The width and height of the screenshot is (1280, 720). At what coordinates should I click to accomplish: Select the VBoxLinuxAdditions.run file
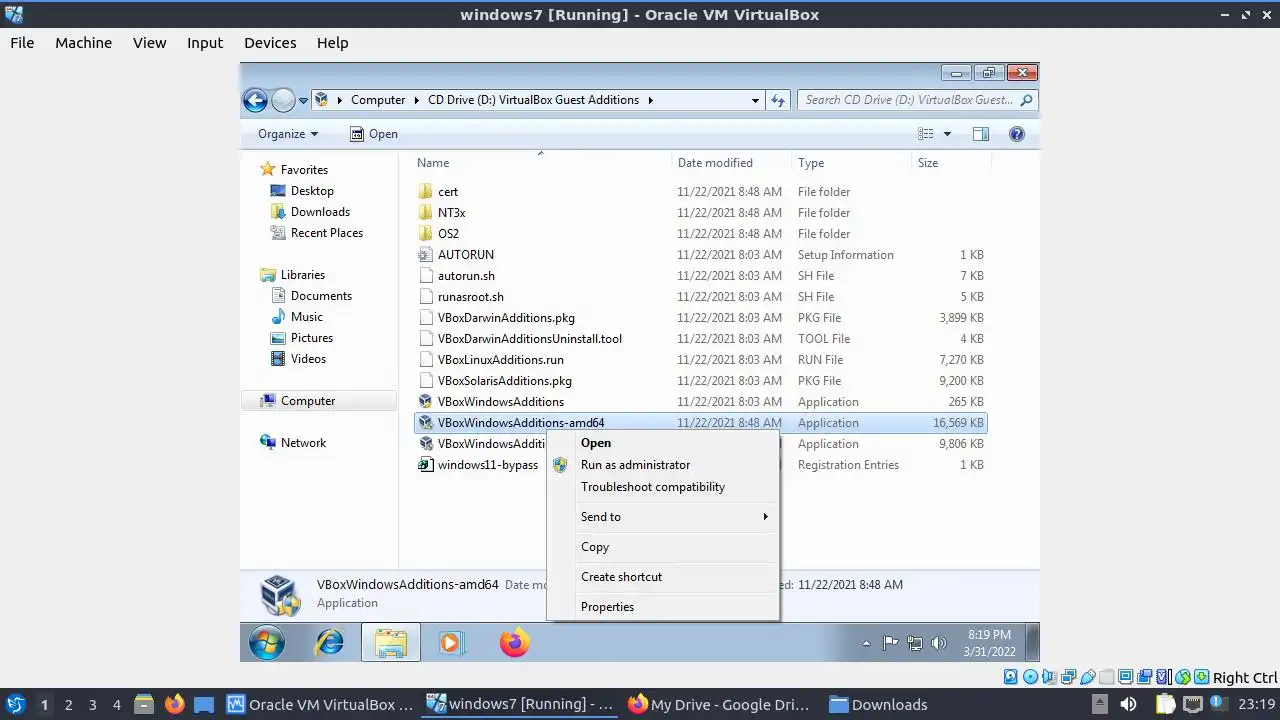pos(500,360)
